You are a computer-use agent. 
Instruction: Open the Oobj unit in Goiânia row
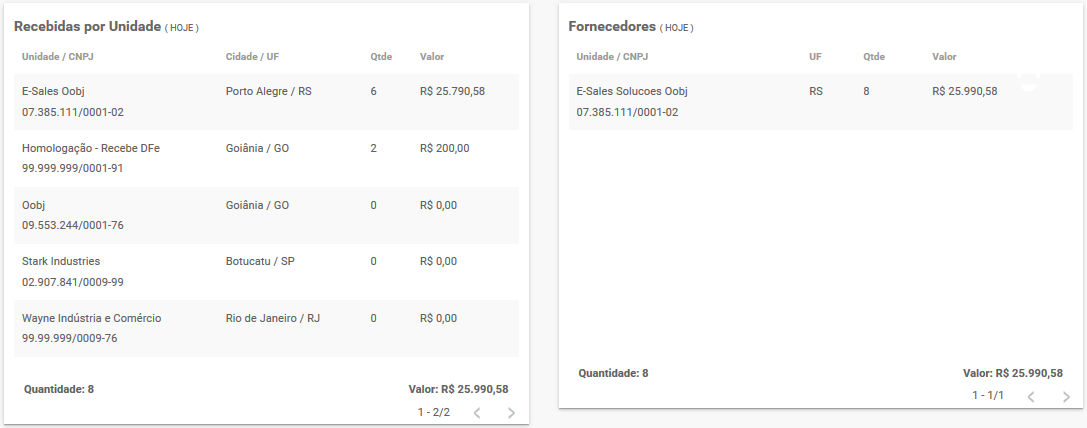tap(266, 215)
